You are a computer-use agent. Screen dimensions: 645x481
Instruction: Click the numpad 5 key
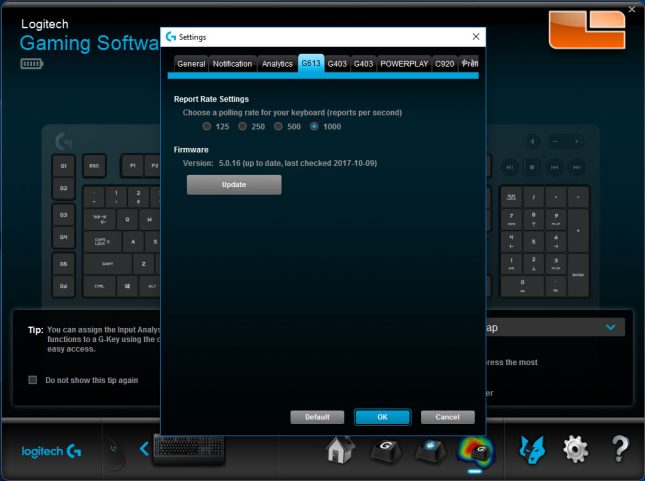click(534, 242)
